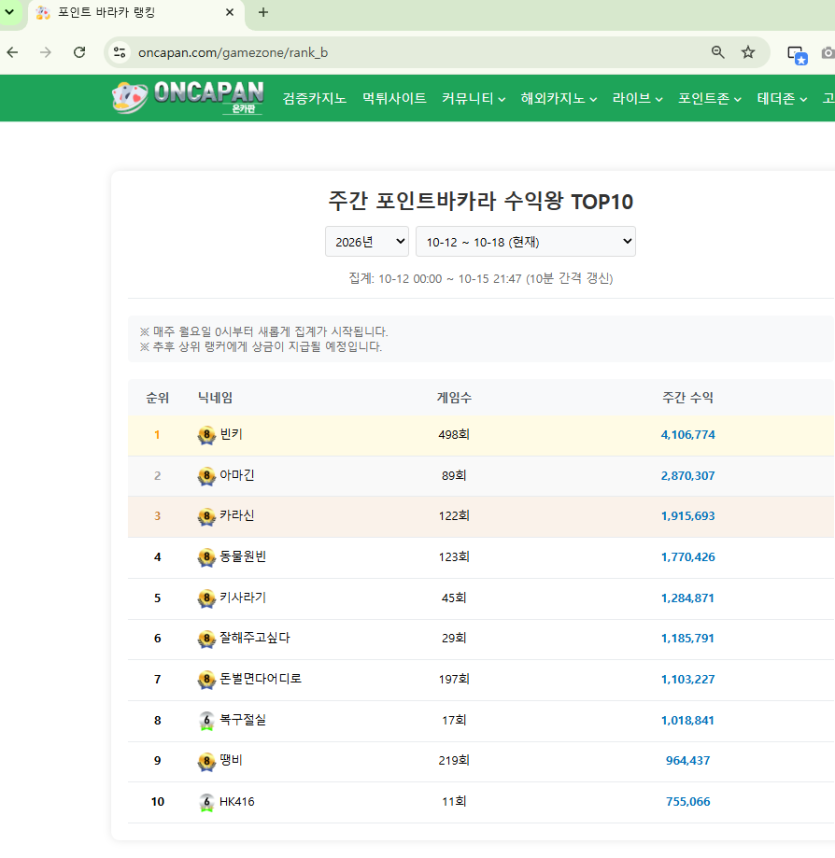The width and height of the screenshot is (835, 858).
Task: Click weekly profit 1,770,426
Action: 688,557
